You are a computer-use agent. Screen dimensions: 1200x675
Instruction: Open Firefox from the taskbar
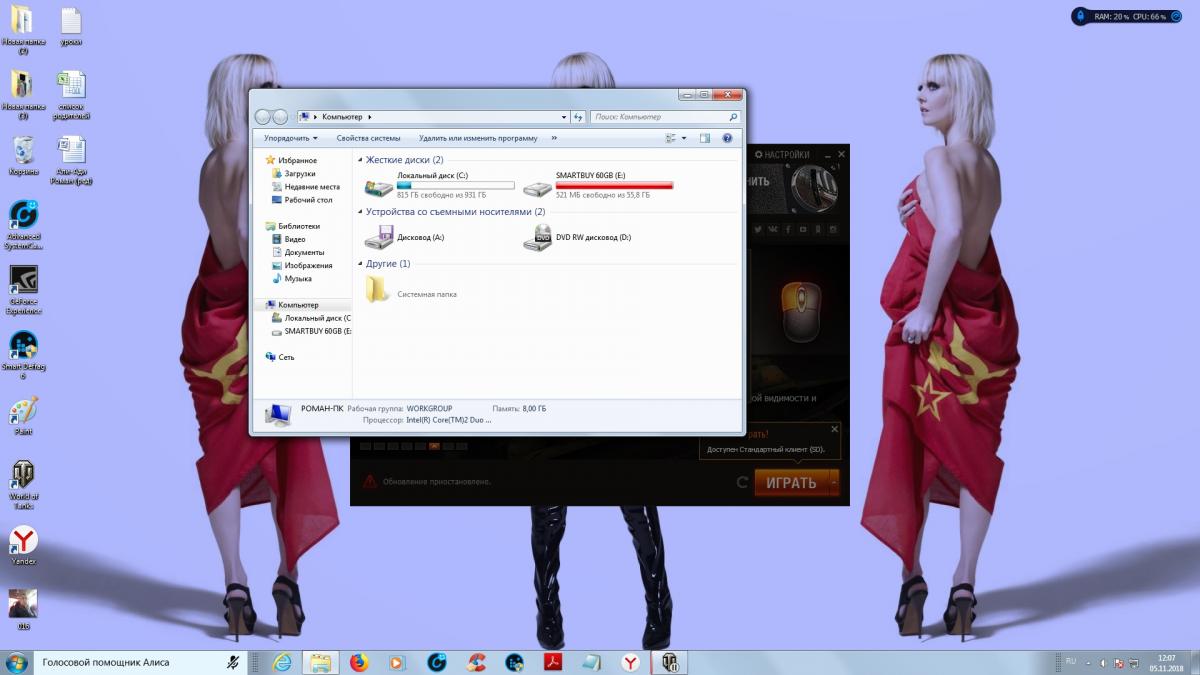pos(359,662)
